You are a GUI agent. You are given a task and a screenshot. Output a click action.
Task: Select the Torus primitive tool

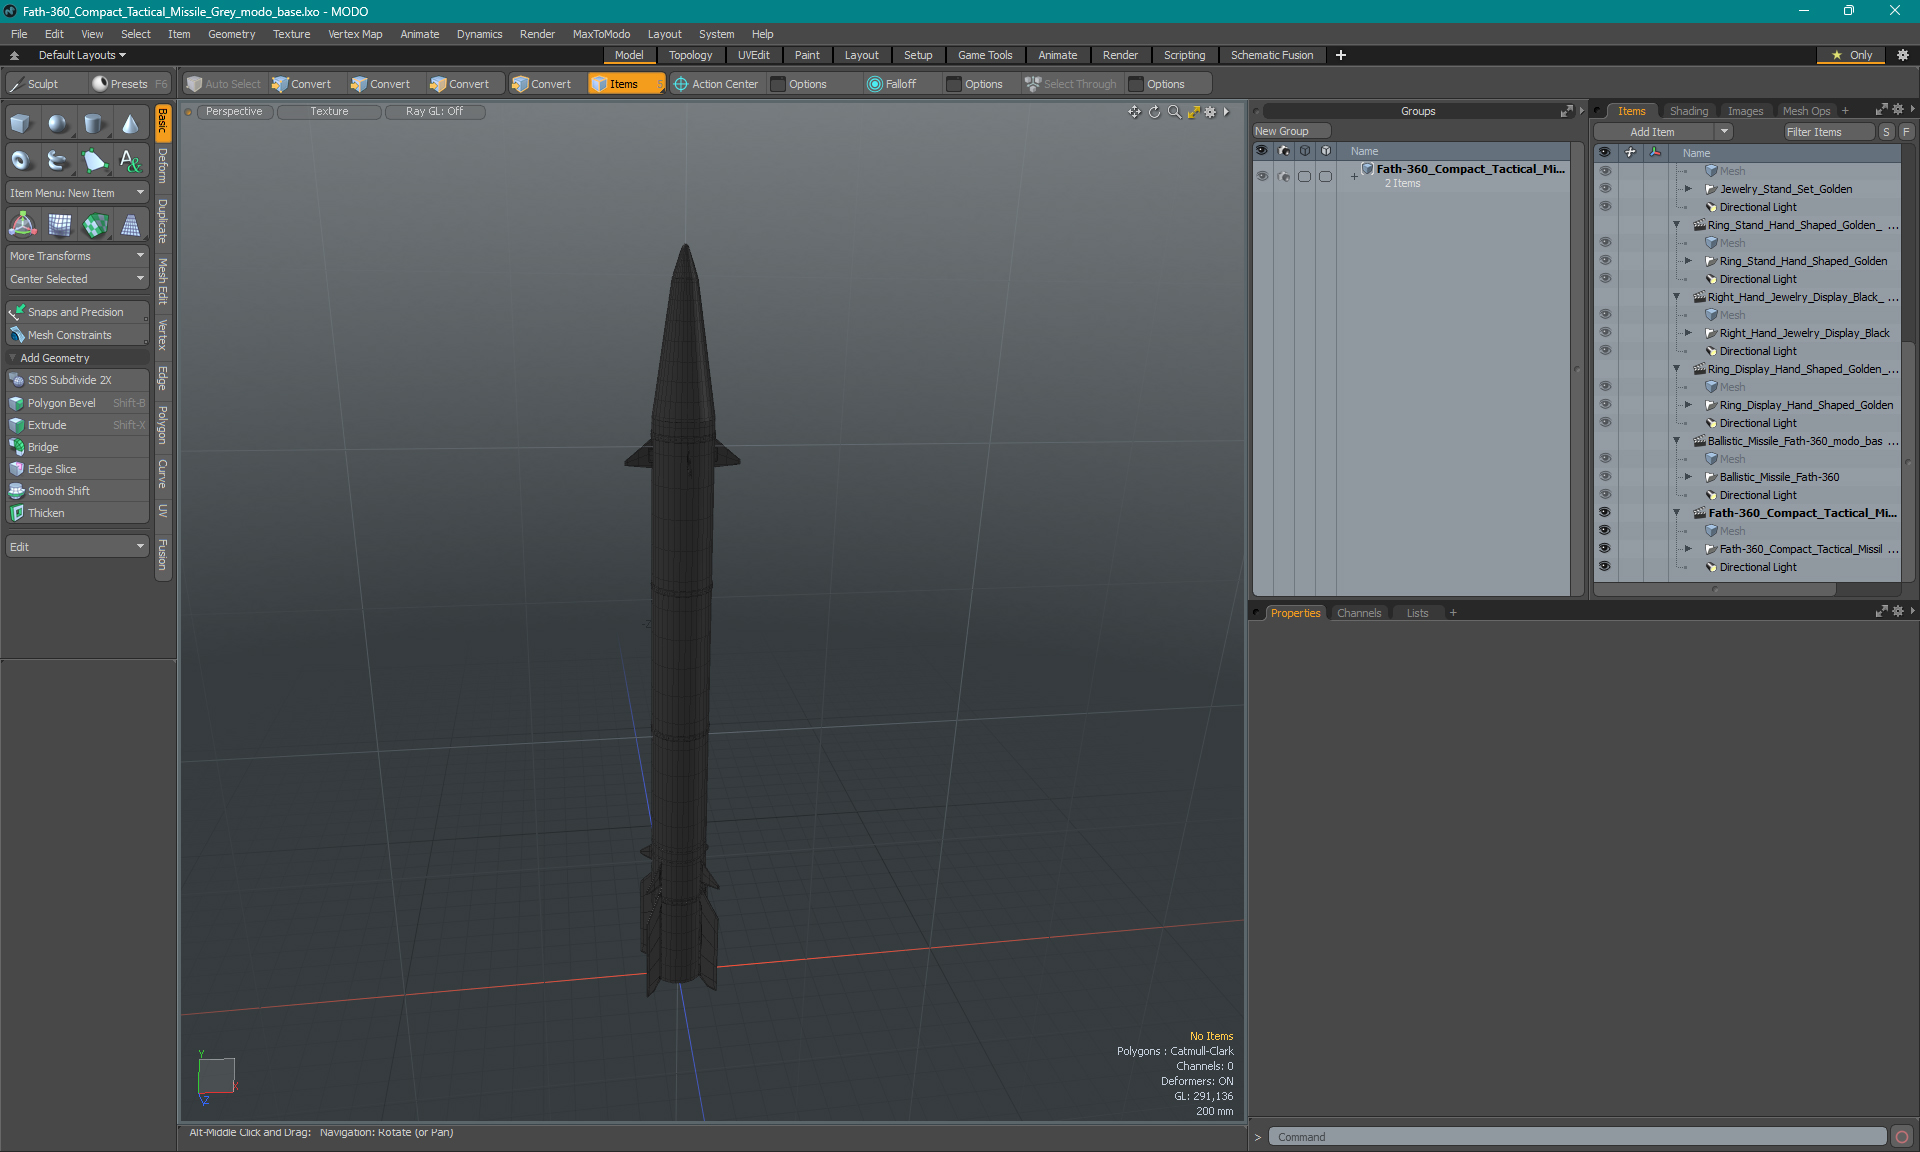(x=21, y=160)
